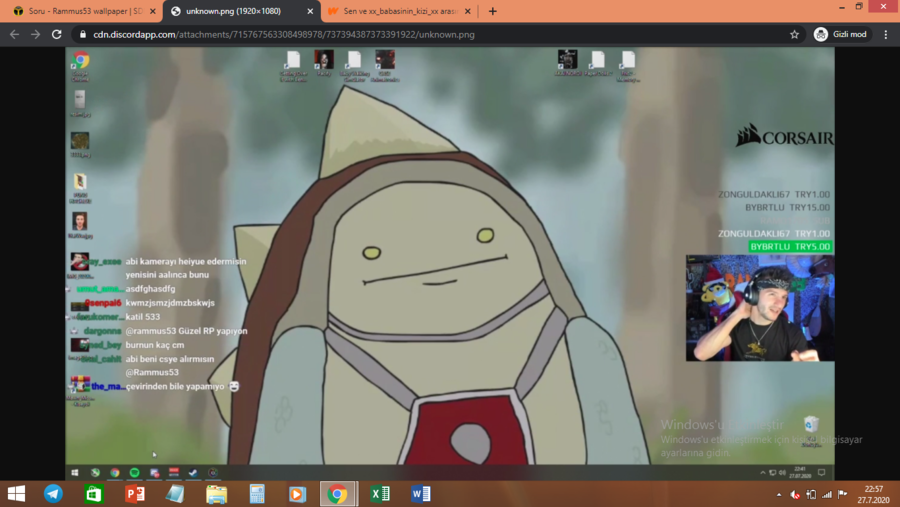Launch Telegram from the taskbar
Image resolution: width=900 pixels, height=507 pixels.
coord(53,494)
